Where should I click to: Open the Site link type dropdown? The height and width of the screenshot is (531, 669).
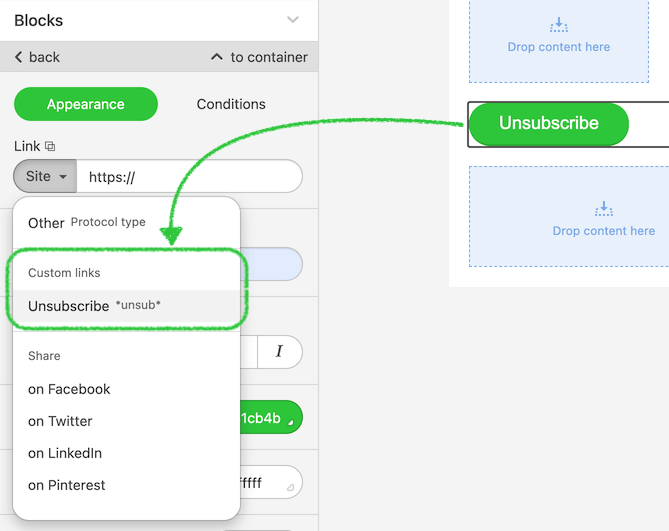(45, 176)
